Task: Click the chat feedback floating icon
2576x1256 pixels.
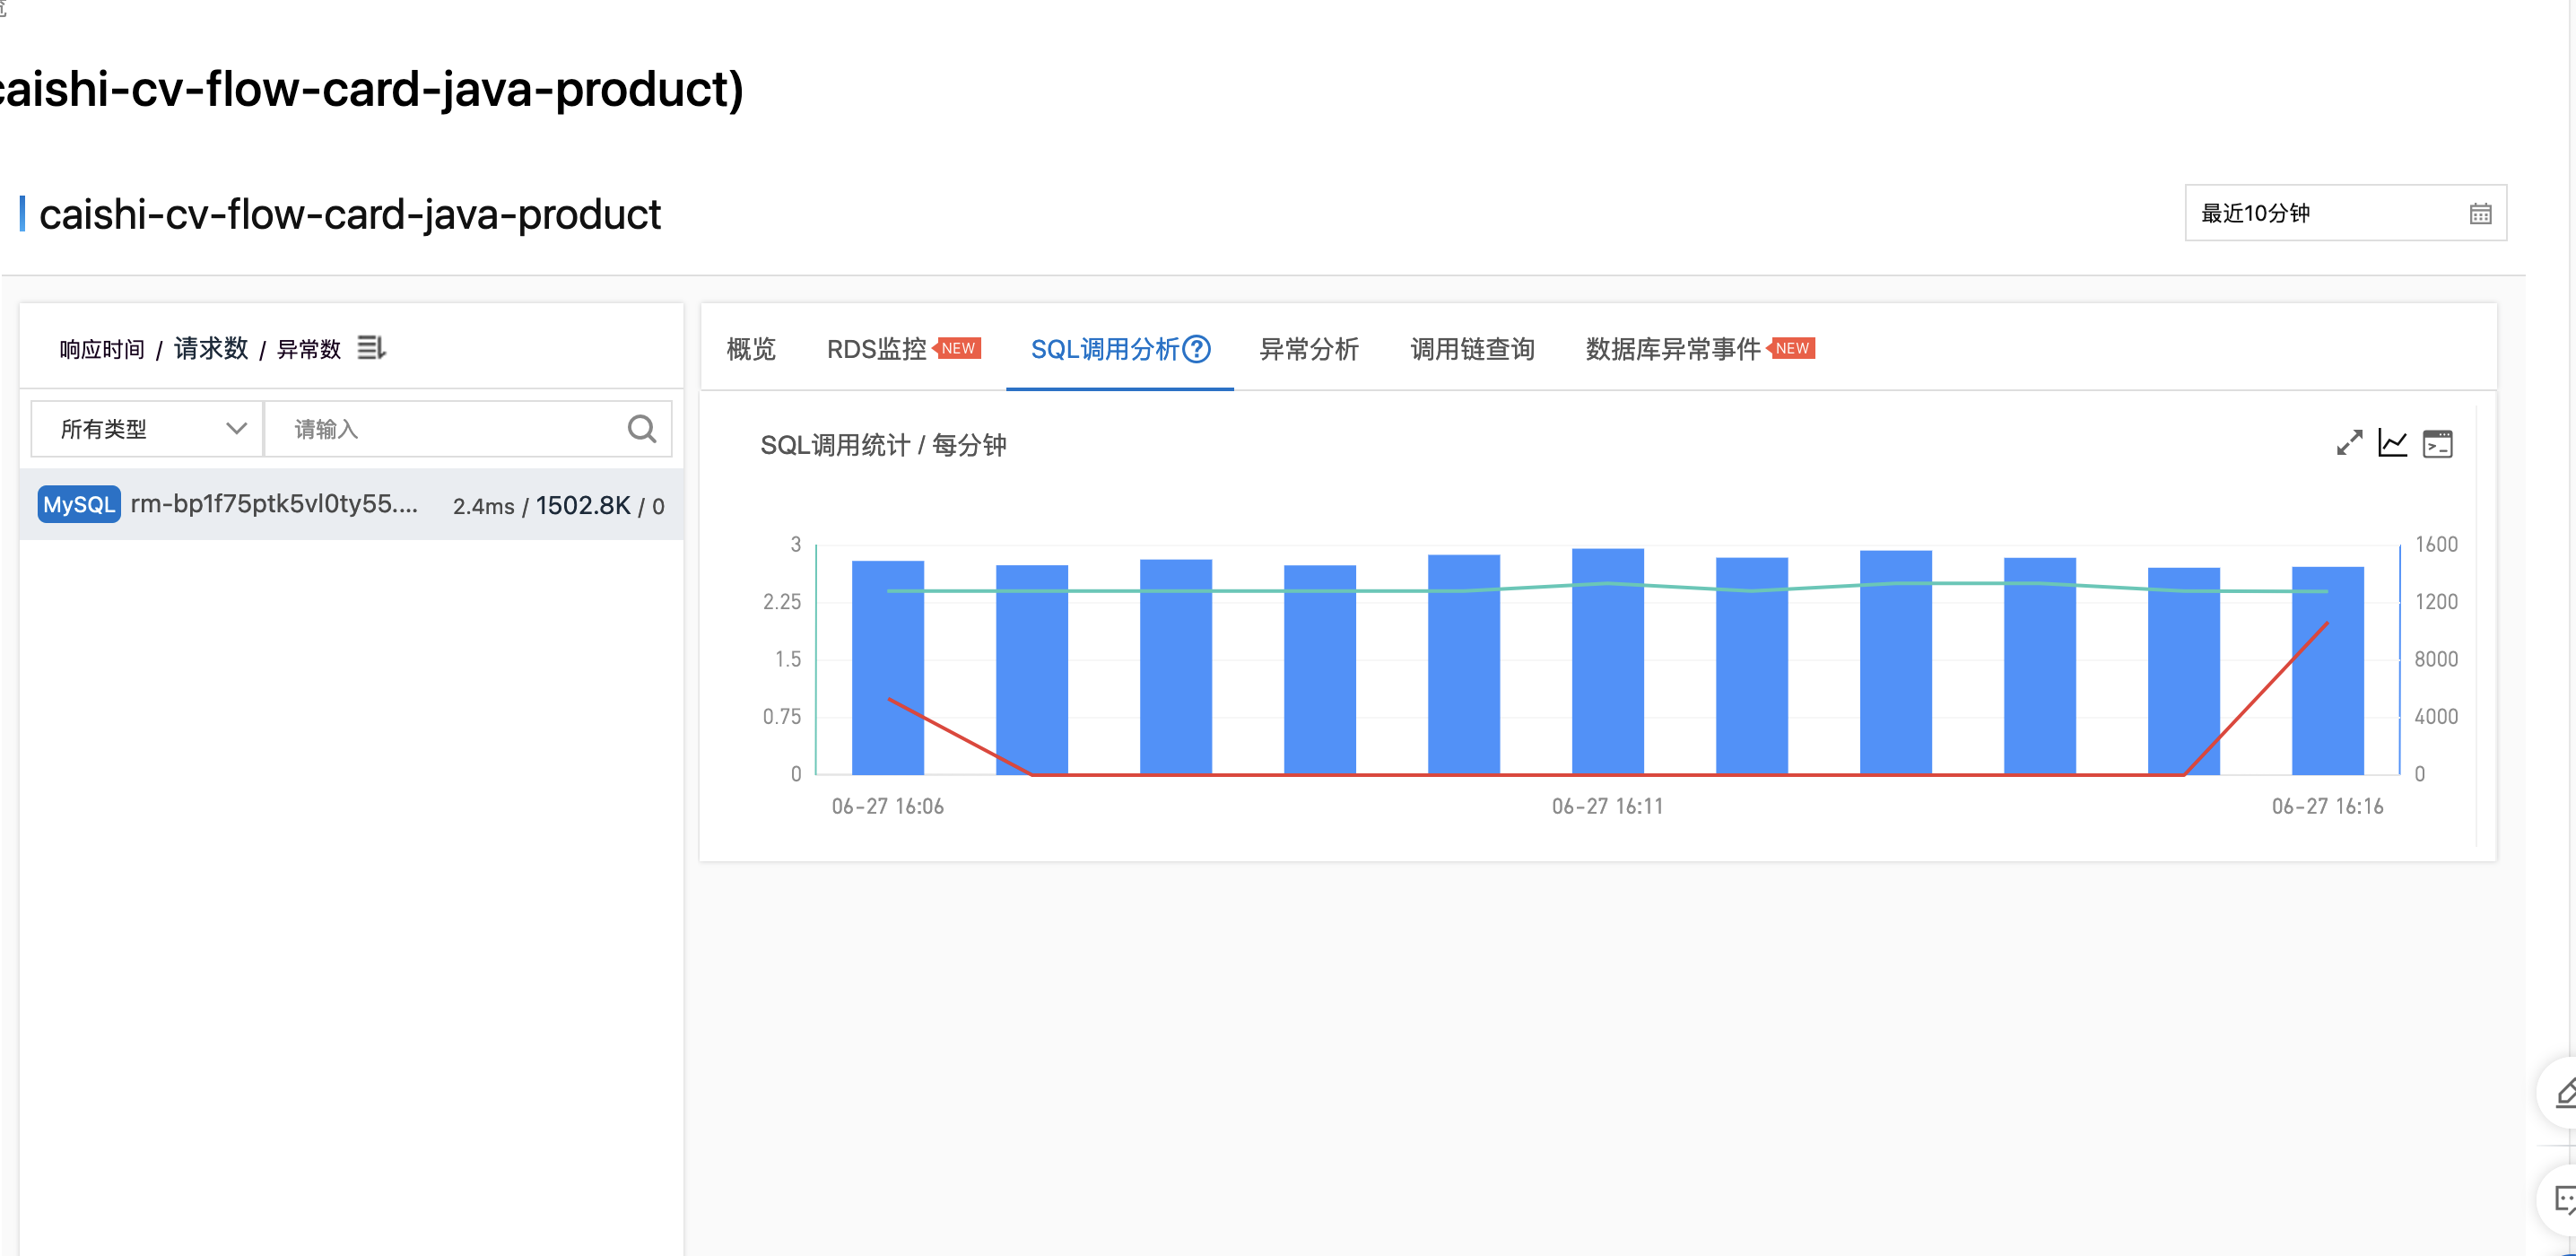Action: pyautogui.click(x=2564, y=1199)
